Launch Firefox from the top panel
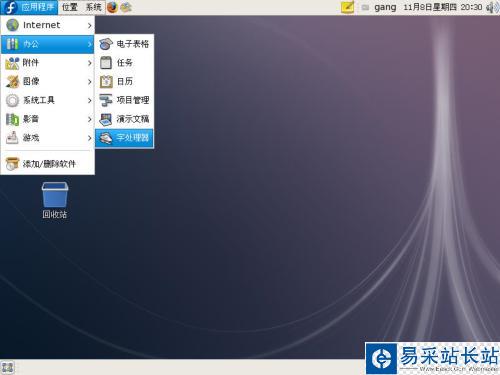This screenshot has width=500, height=375. coord(112,7)
